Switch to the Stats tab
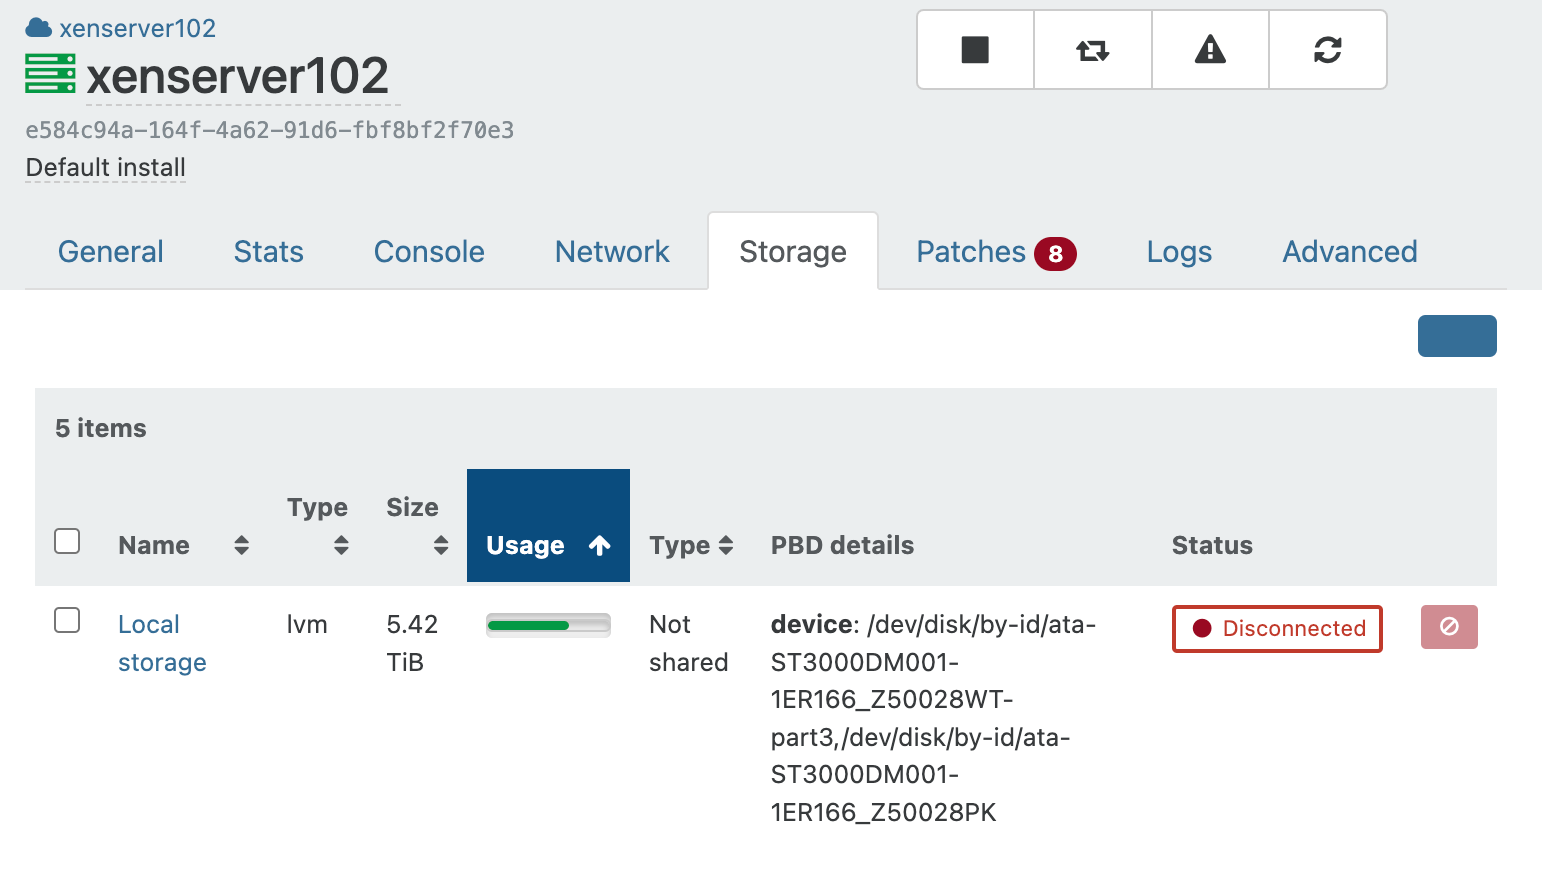This screenshot has width=1542, height=870. tap(269, 252)
